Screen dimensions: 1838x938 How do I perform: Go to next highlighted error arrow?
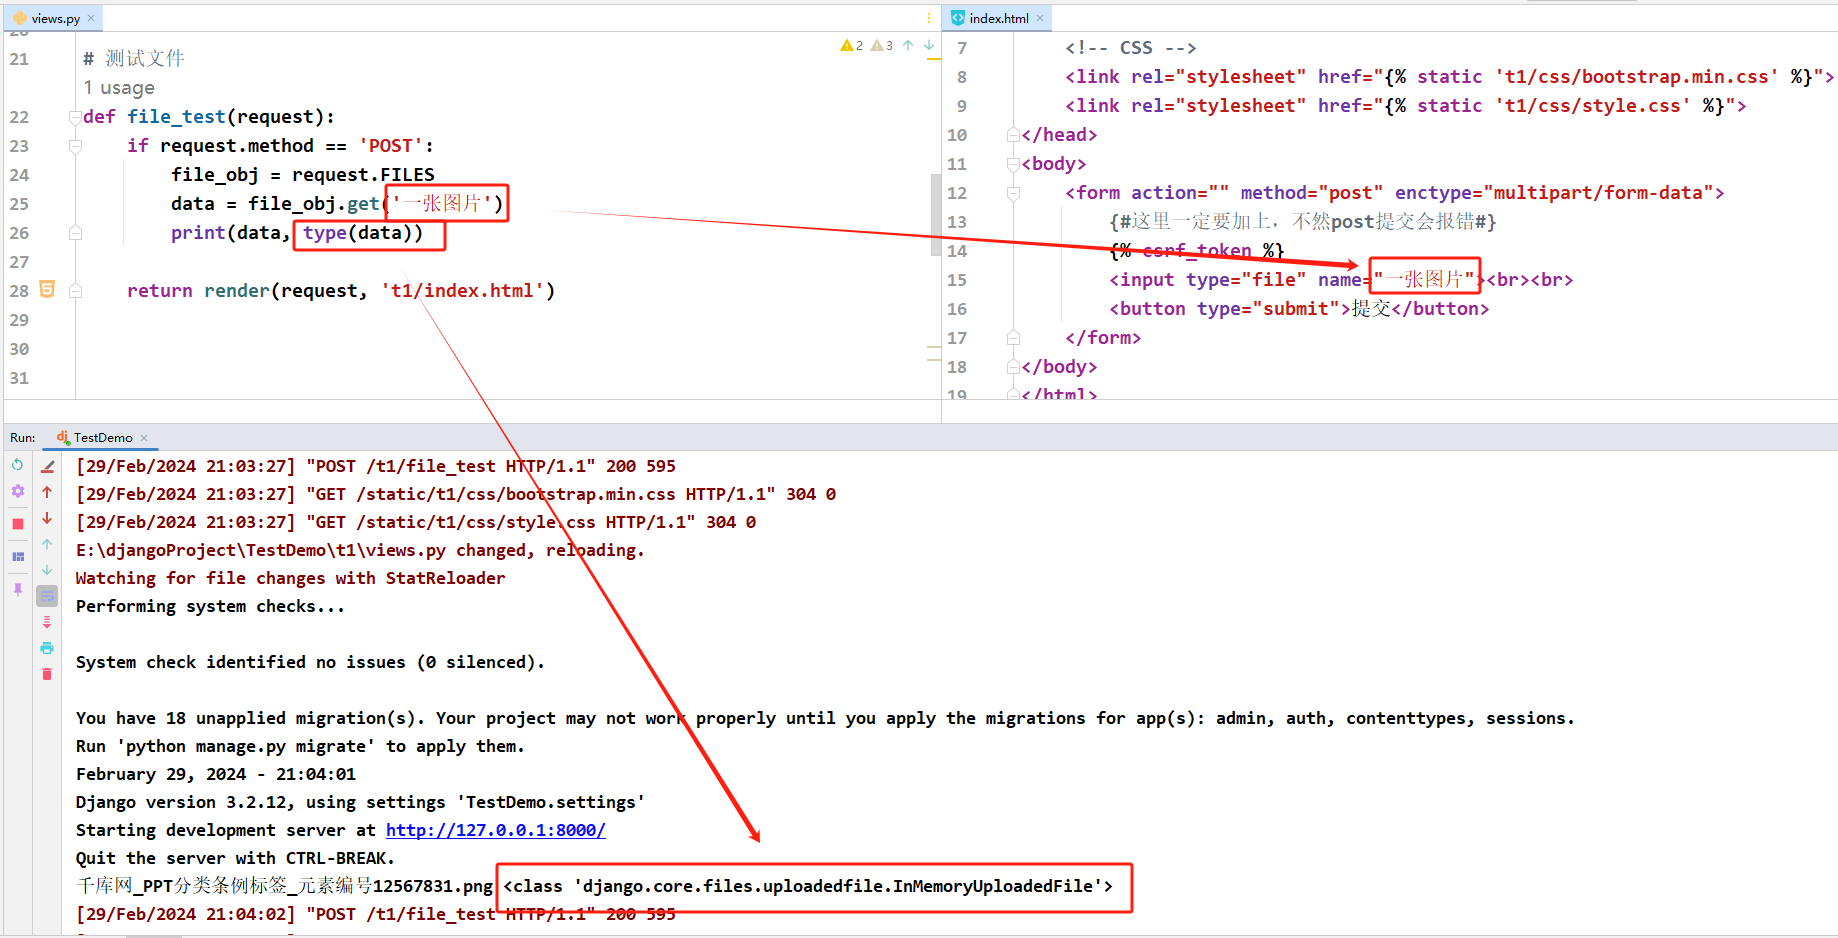click(929, 45)
